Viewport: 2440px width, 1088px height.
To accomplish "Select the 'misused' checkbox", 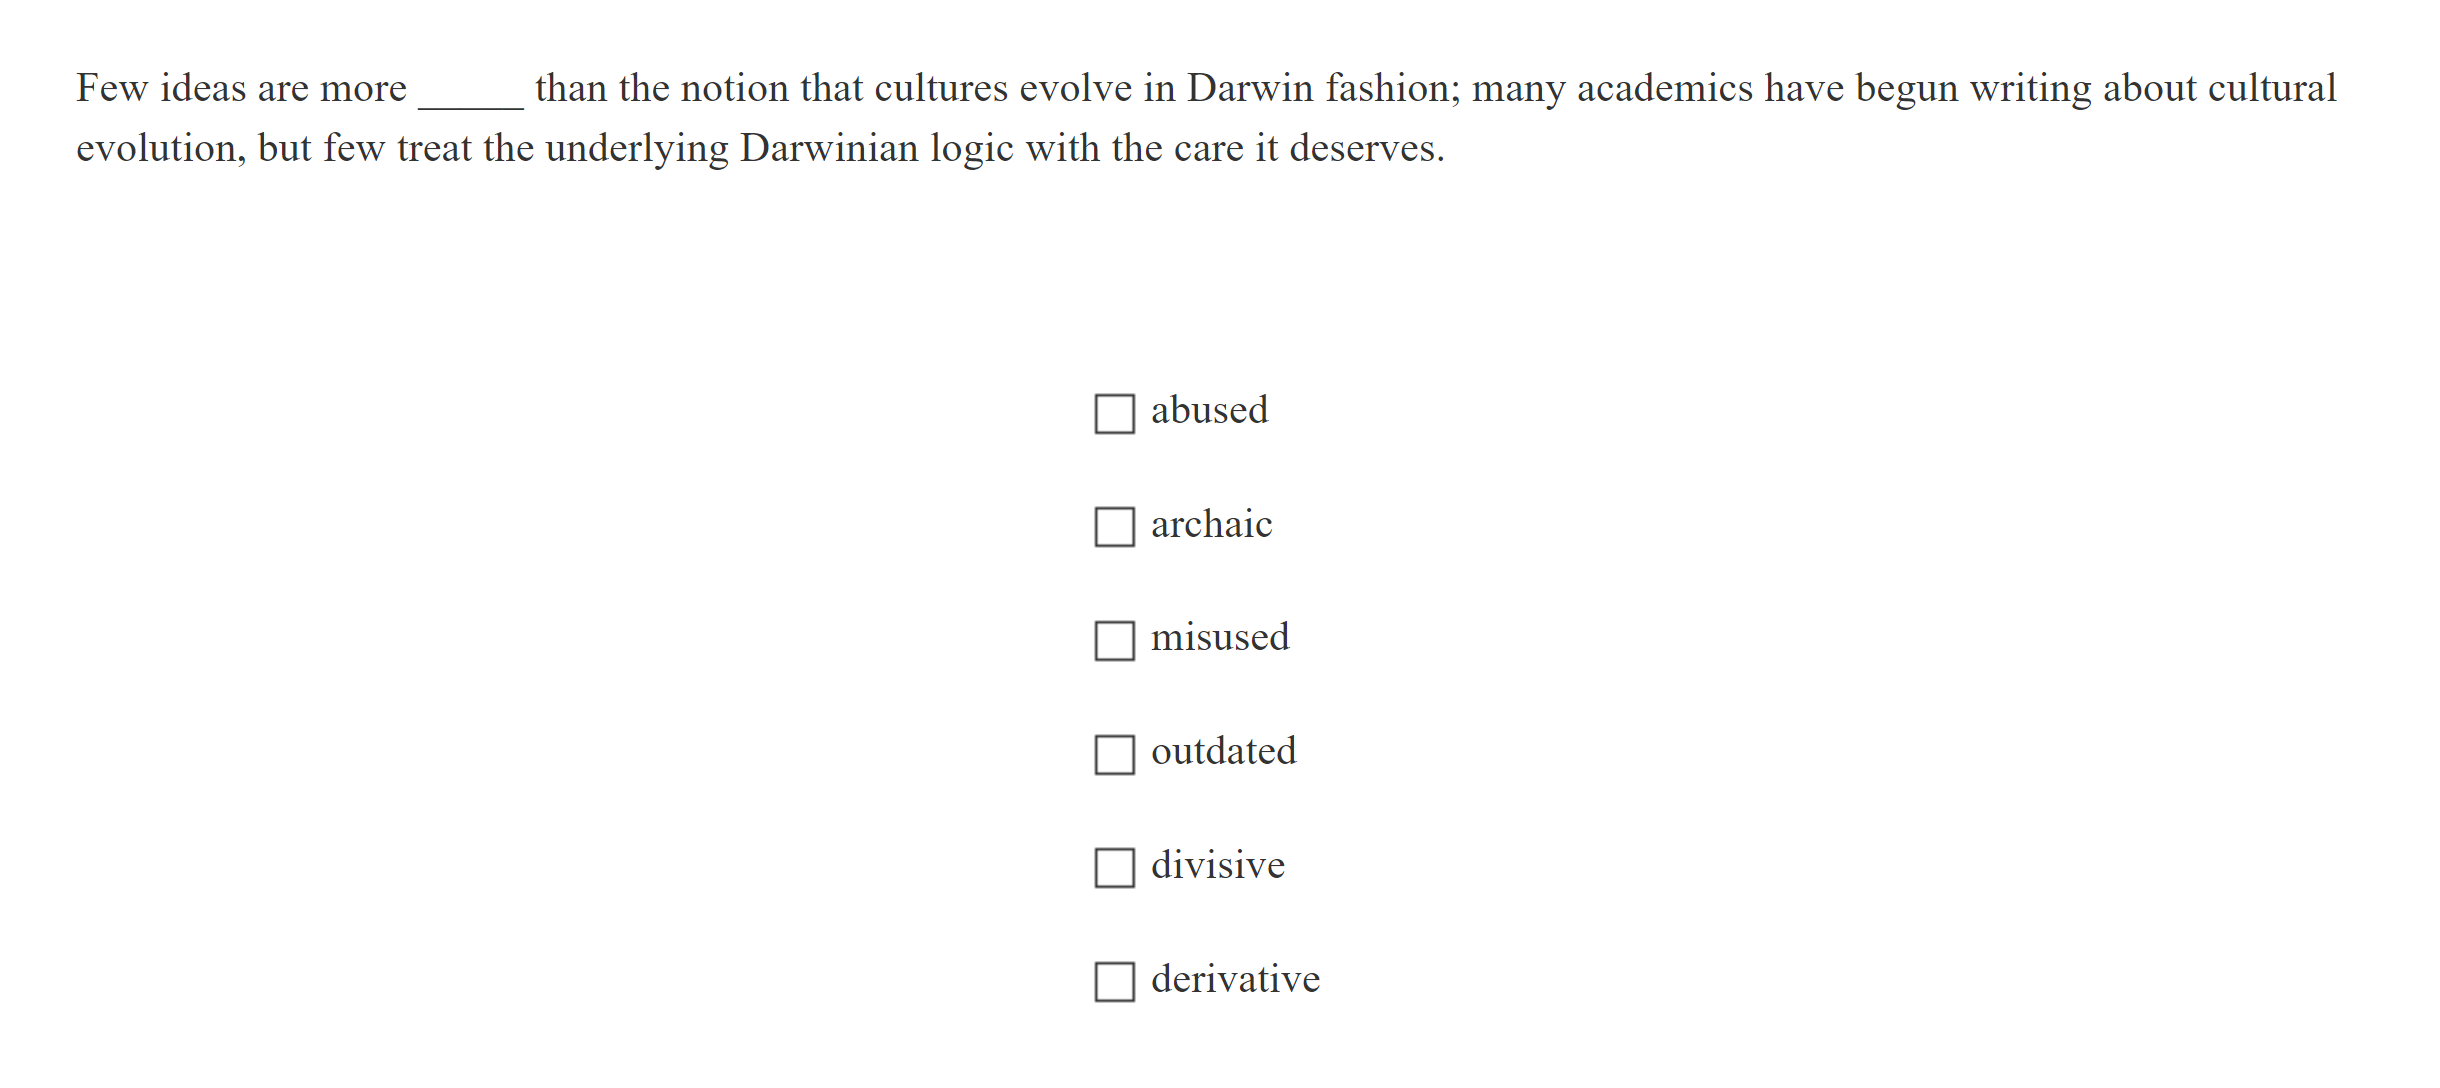I will click(x=1114, y=641).
